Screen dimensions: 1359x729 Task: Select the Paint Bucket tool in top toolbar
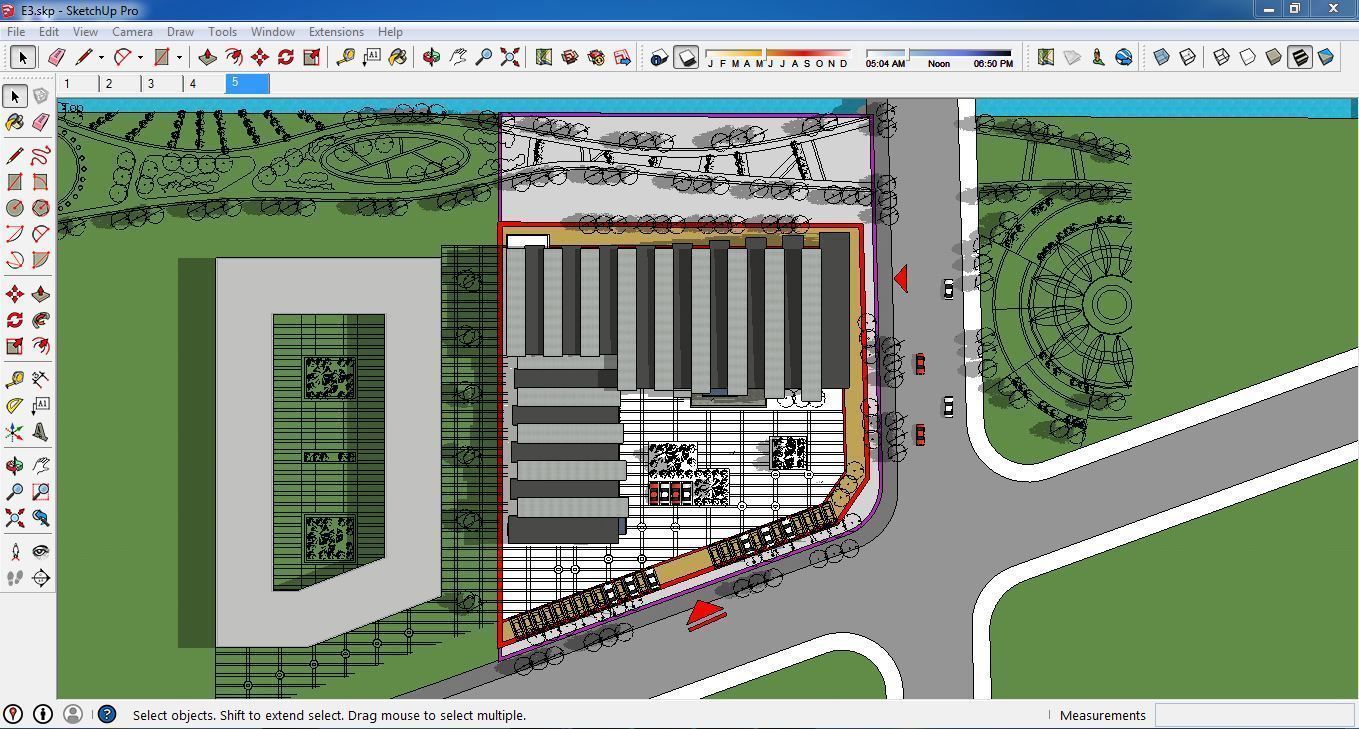coord(398,57)
